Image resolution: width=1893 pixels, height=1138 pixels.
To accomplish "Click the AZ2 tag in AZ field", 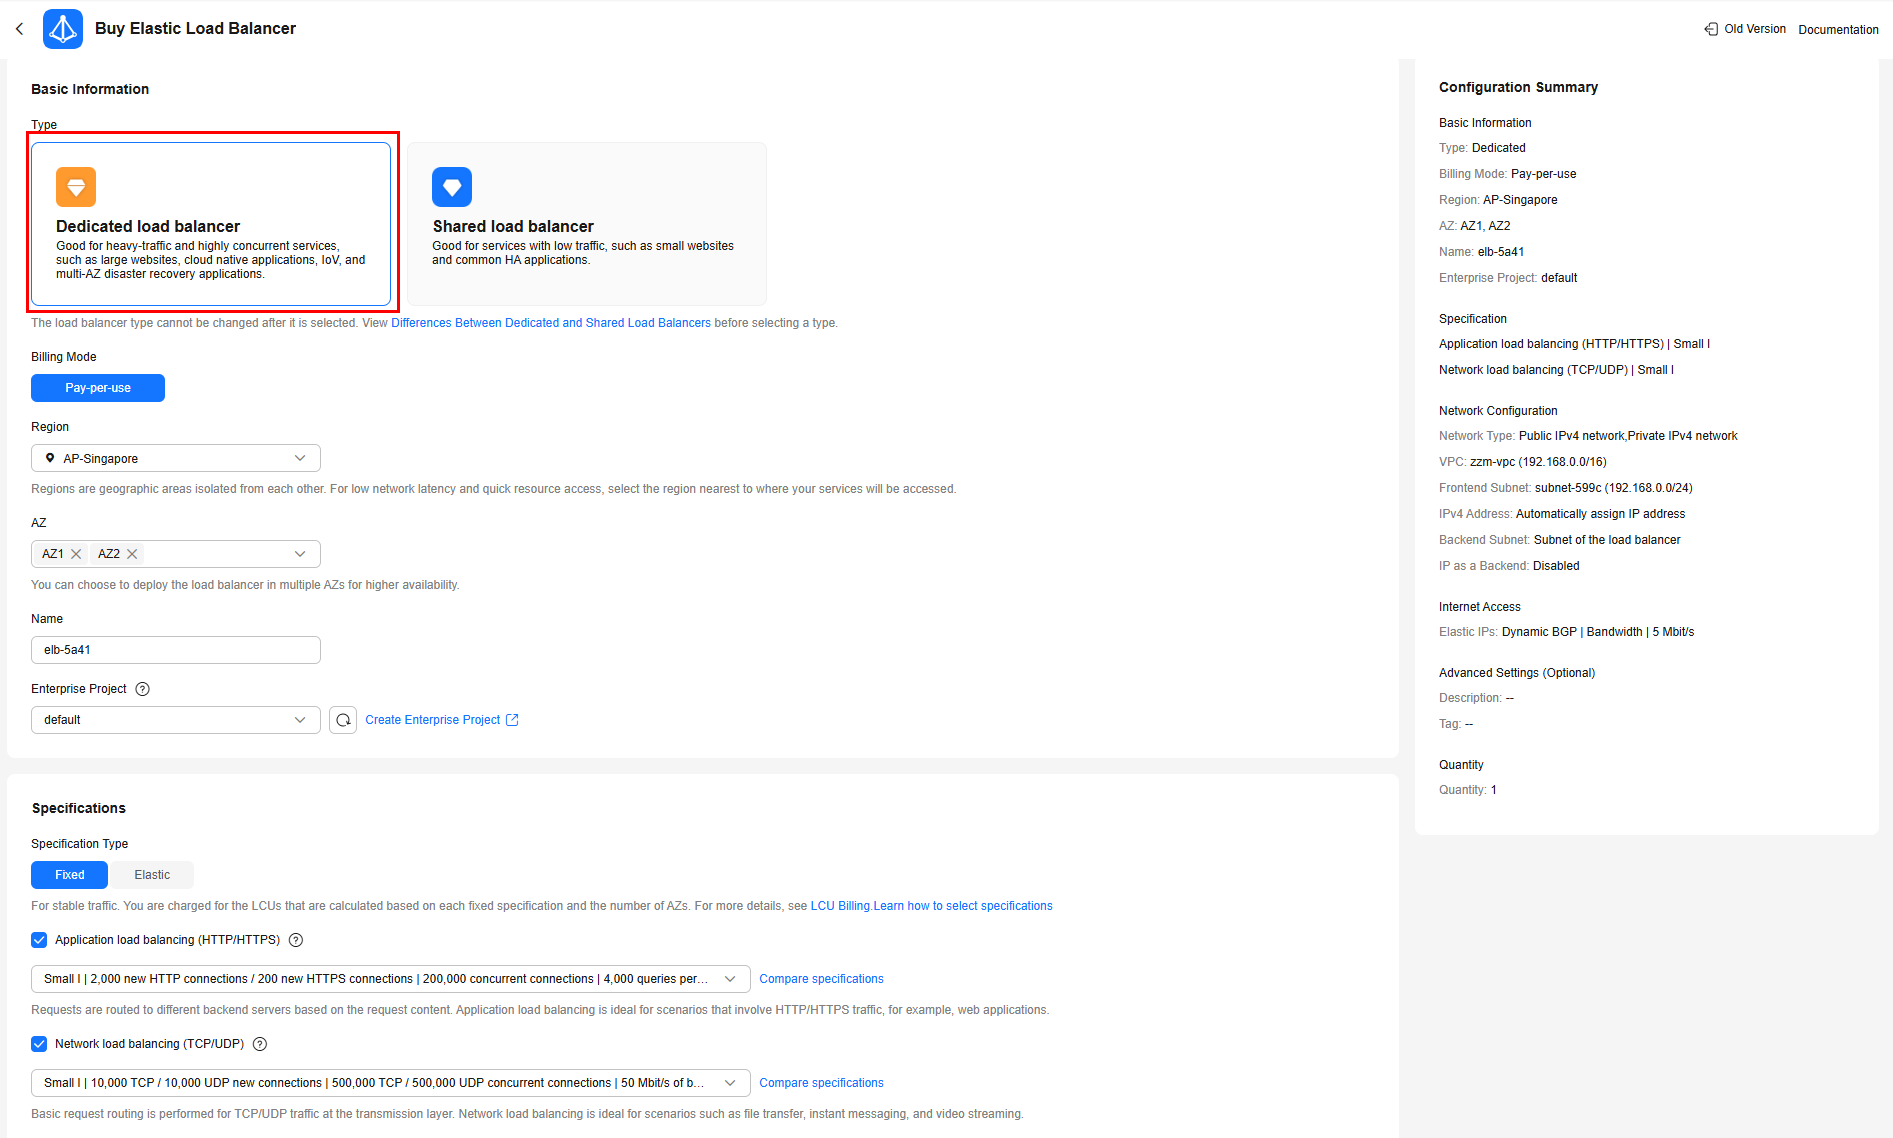I will (x=118, y=554).
